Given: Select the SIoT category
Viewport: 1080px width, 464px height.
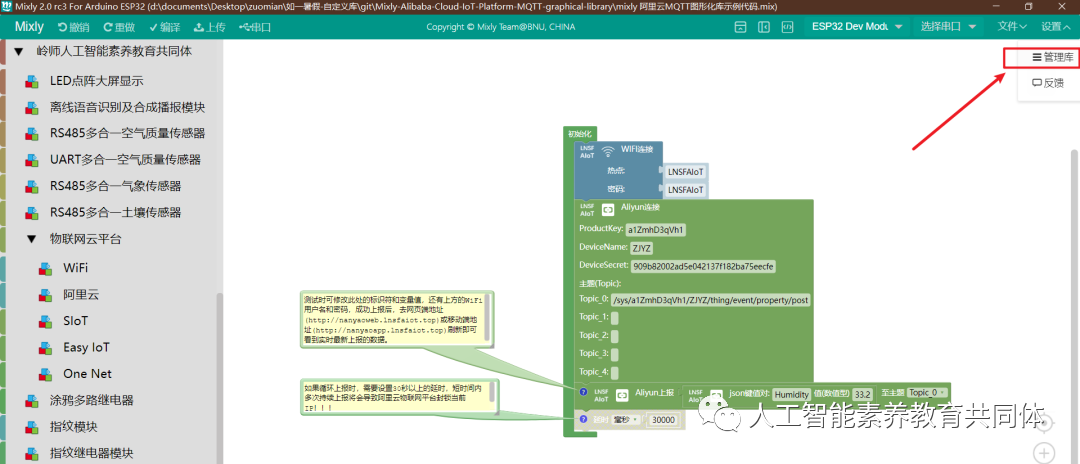Looking at the screenshot, I should pyautogui.click(x=76, y=321).
